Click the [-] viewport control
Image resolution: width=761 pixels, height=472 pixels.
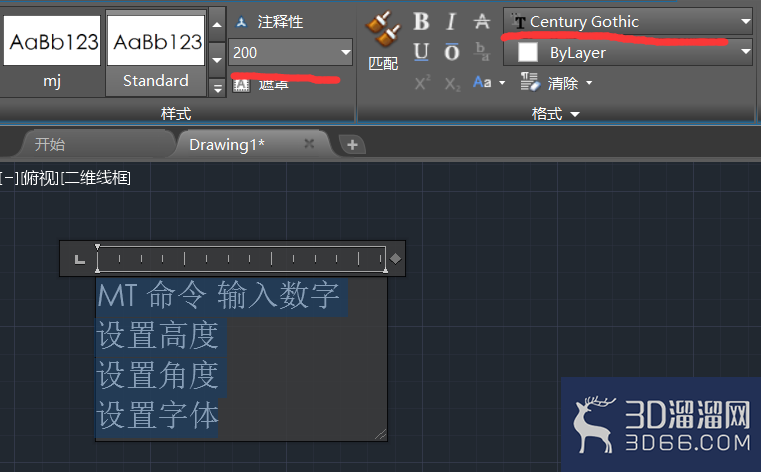coord(9,178)
